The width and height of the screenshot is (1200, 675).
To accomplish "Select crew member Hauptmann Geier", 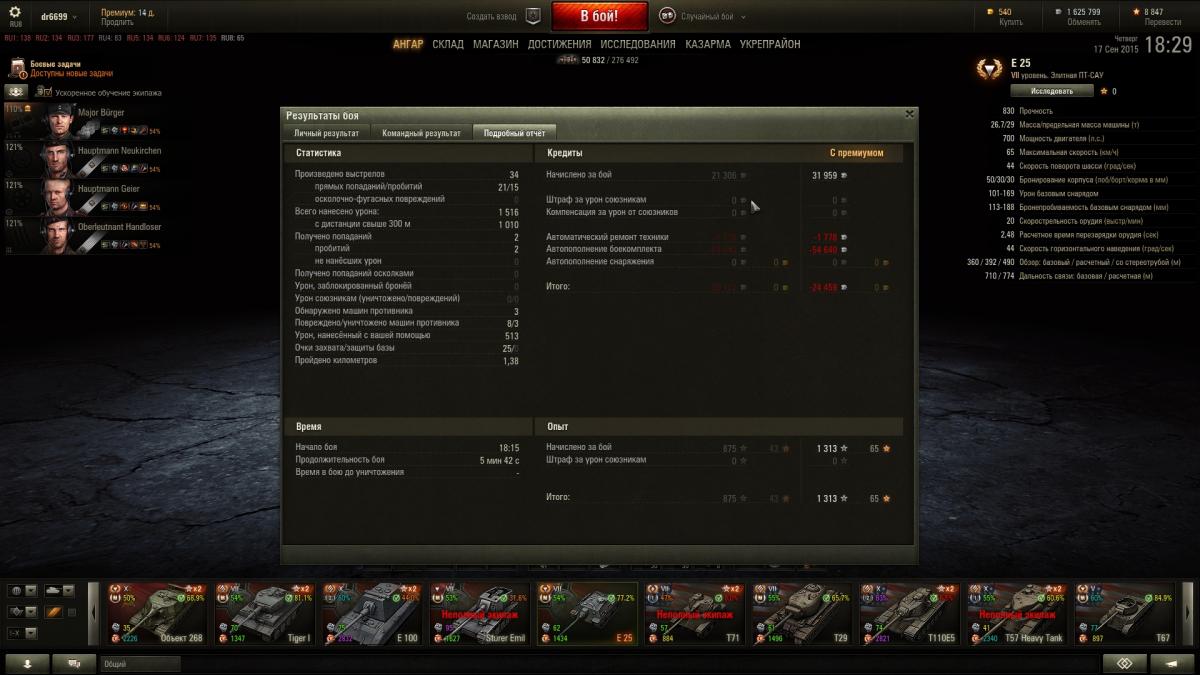I will (x=84, y=198).
